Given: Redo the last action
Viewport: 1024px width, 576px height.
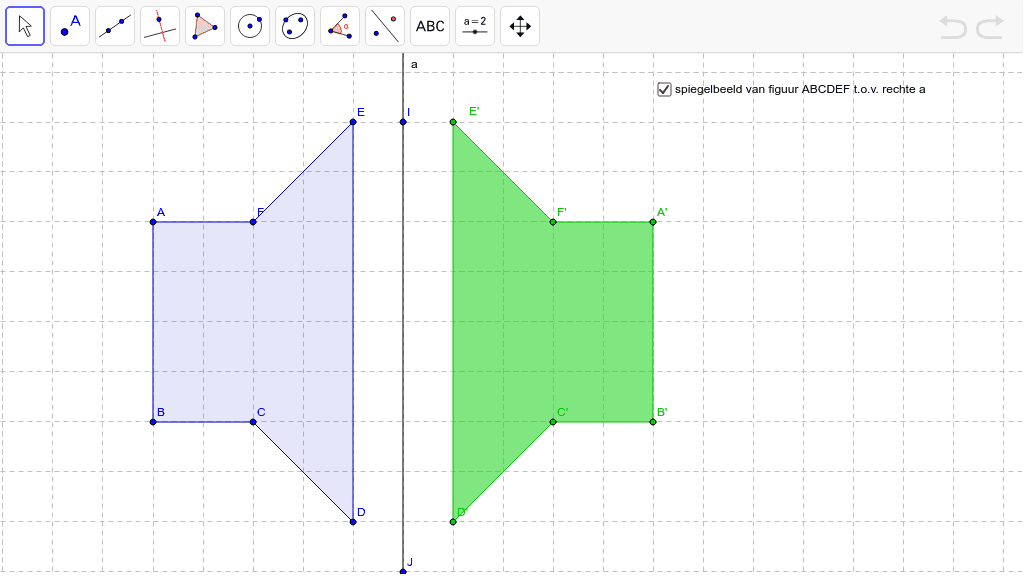Looking at the screenshot, I should (x=990, y=27).
